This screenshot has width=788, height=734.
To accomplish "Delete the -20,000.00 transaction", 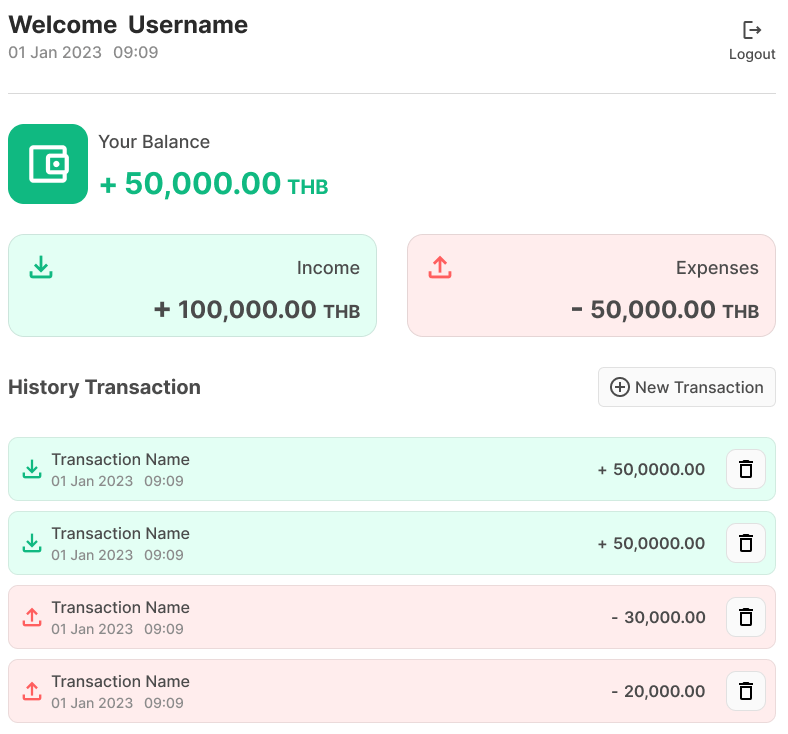I will [x=746, y=691].
